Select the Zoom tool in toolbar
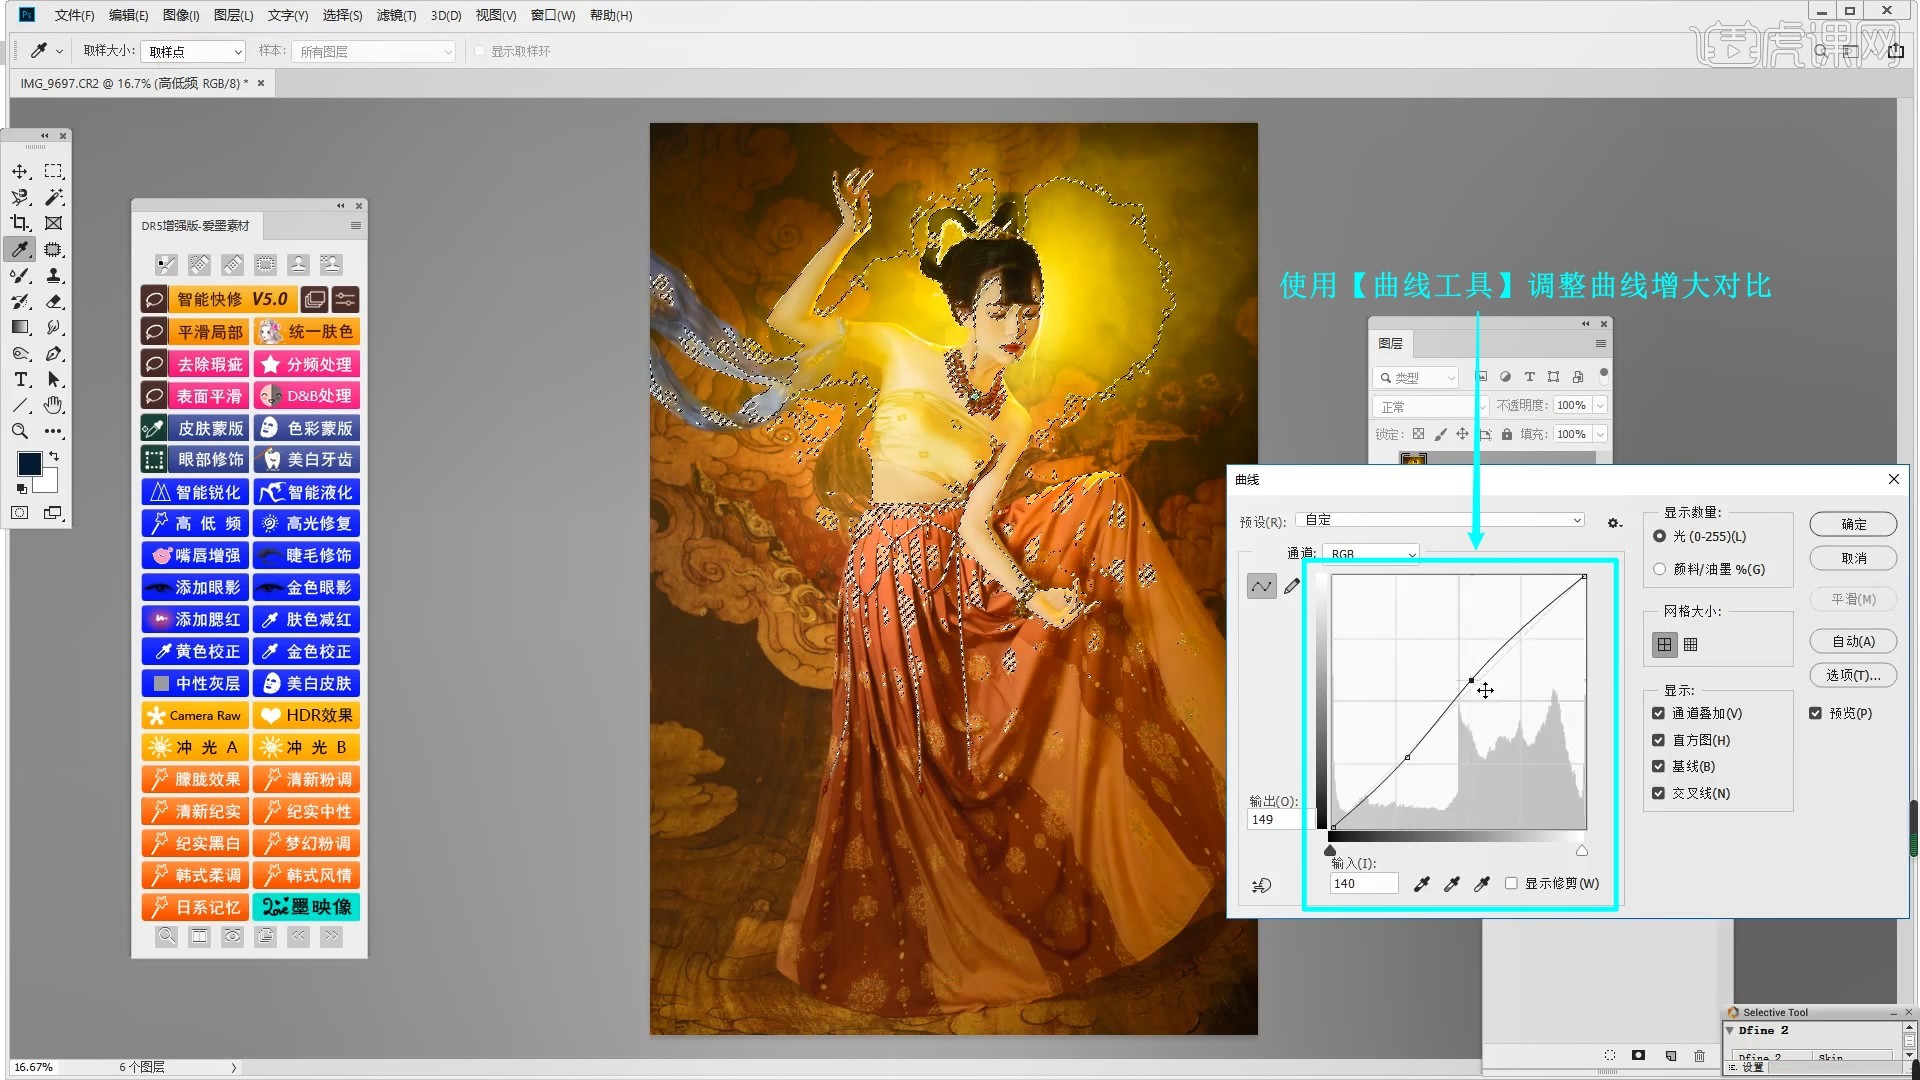 [20, 431]
